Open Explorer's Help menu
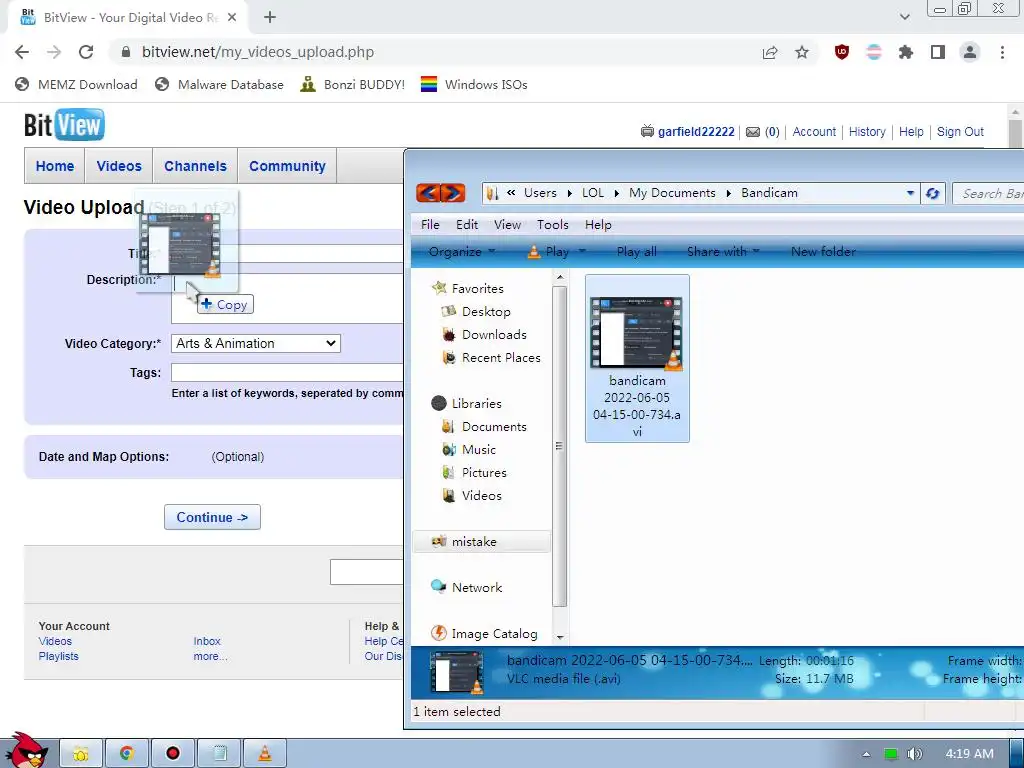 point(598,225)
